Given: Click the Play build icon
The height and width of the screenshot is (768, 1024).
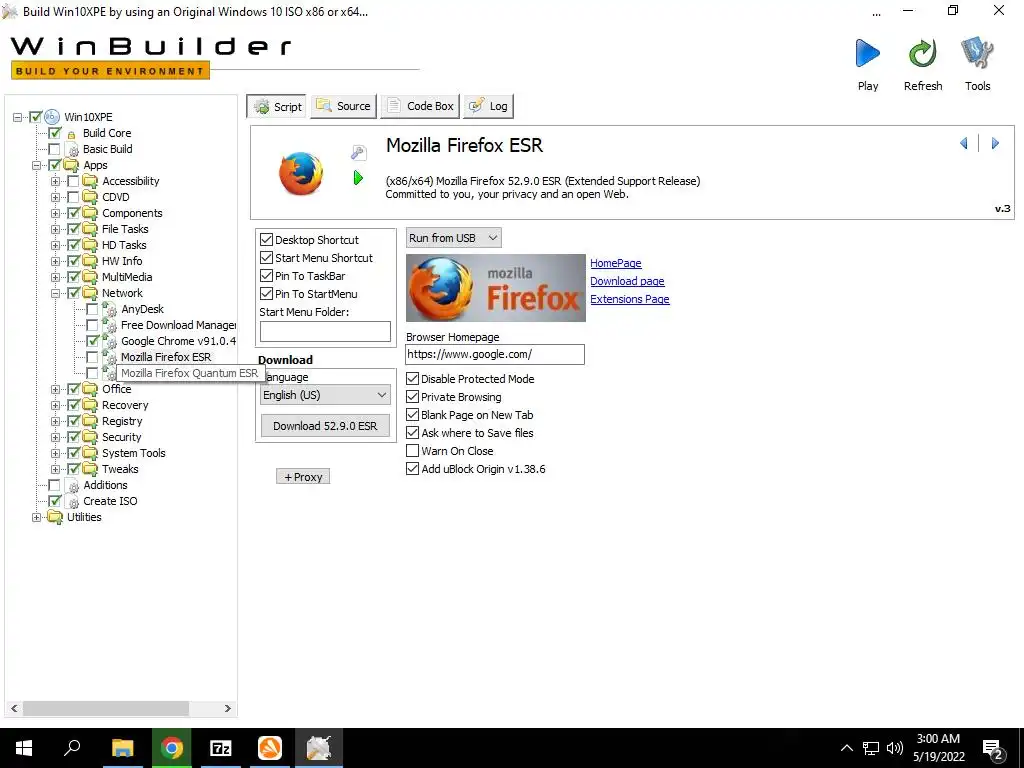Looking at the screenshot, I should click(x=867, y=53).
